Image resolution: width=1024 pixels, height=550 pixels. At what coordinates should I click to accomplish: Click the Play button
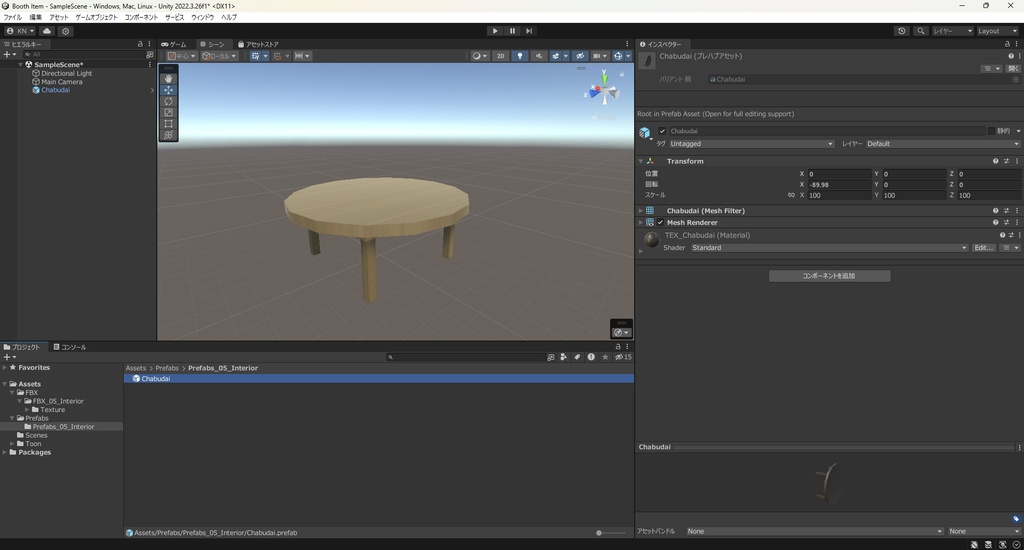tap(495, 31)
